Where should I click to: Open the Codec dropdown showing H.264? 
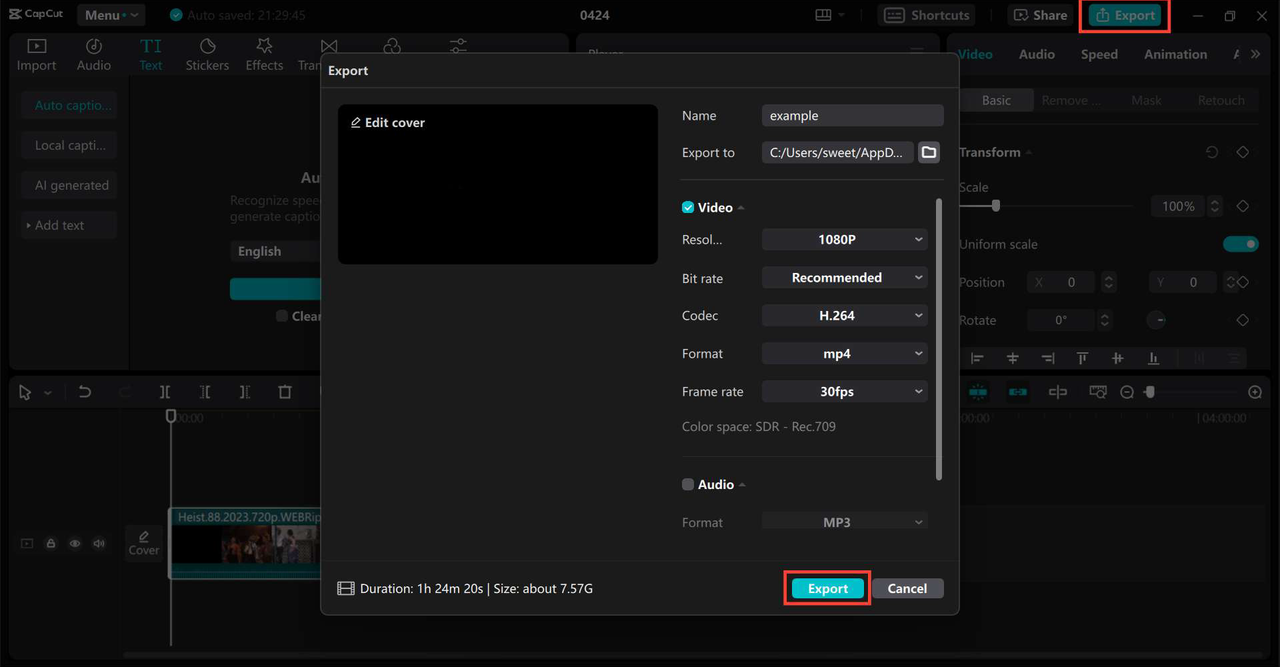[x=845, y=316]
